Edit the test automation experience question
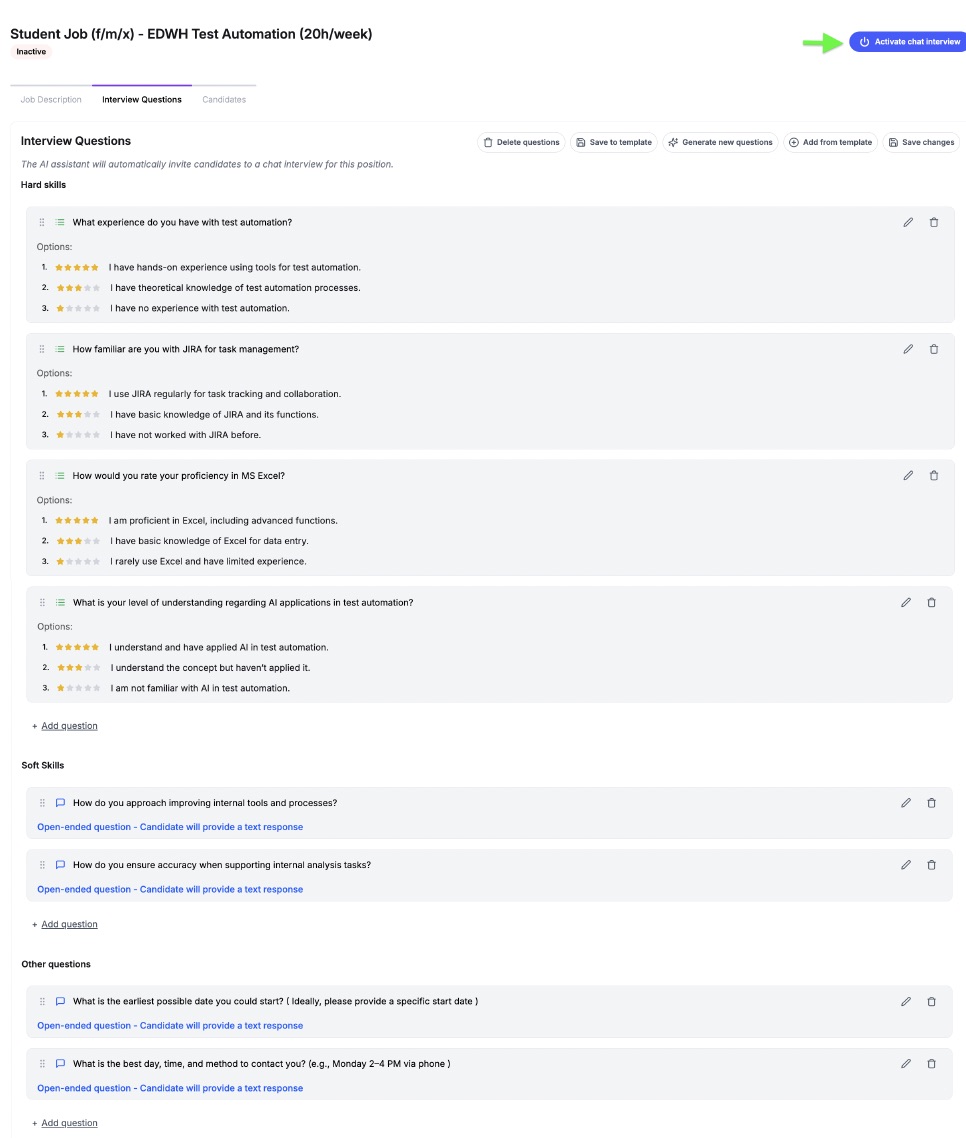This screenshot has height=1138, width=966. coord(908,222)
